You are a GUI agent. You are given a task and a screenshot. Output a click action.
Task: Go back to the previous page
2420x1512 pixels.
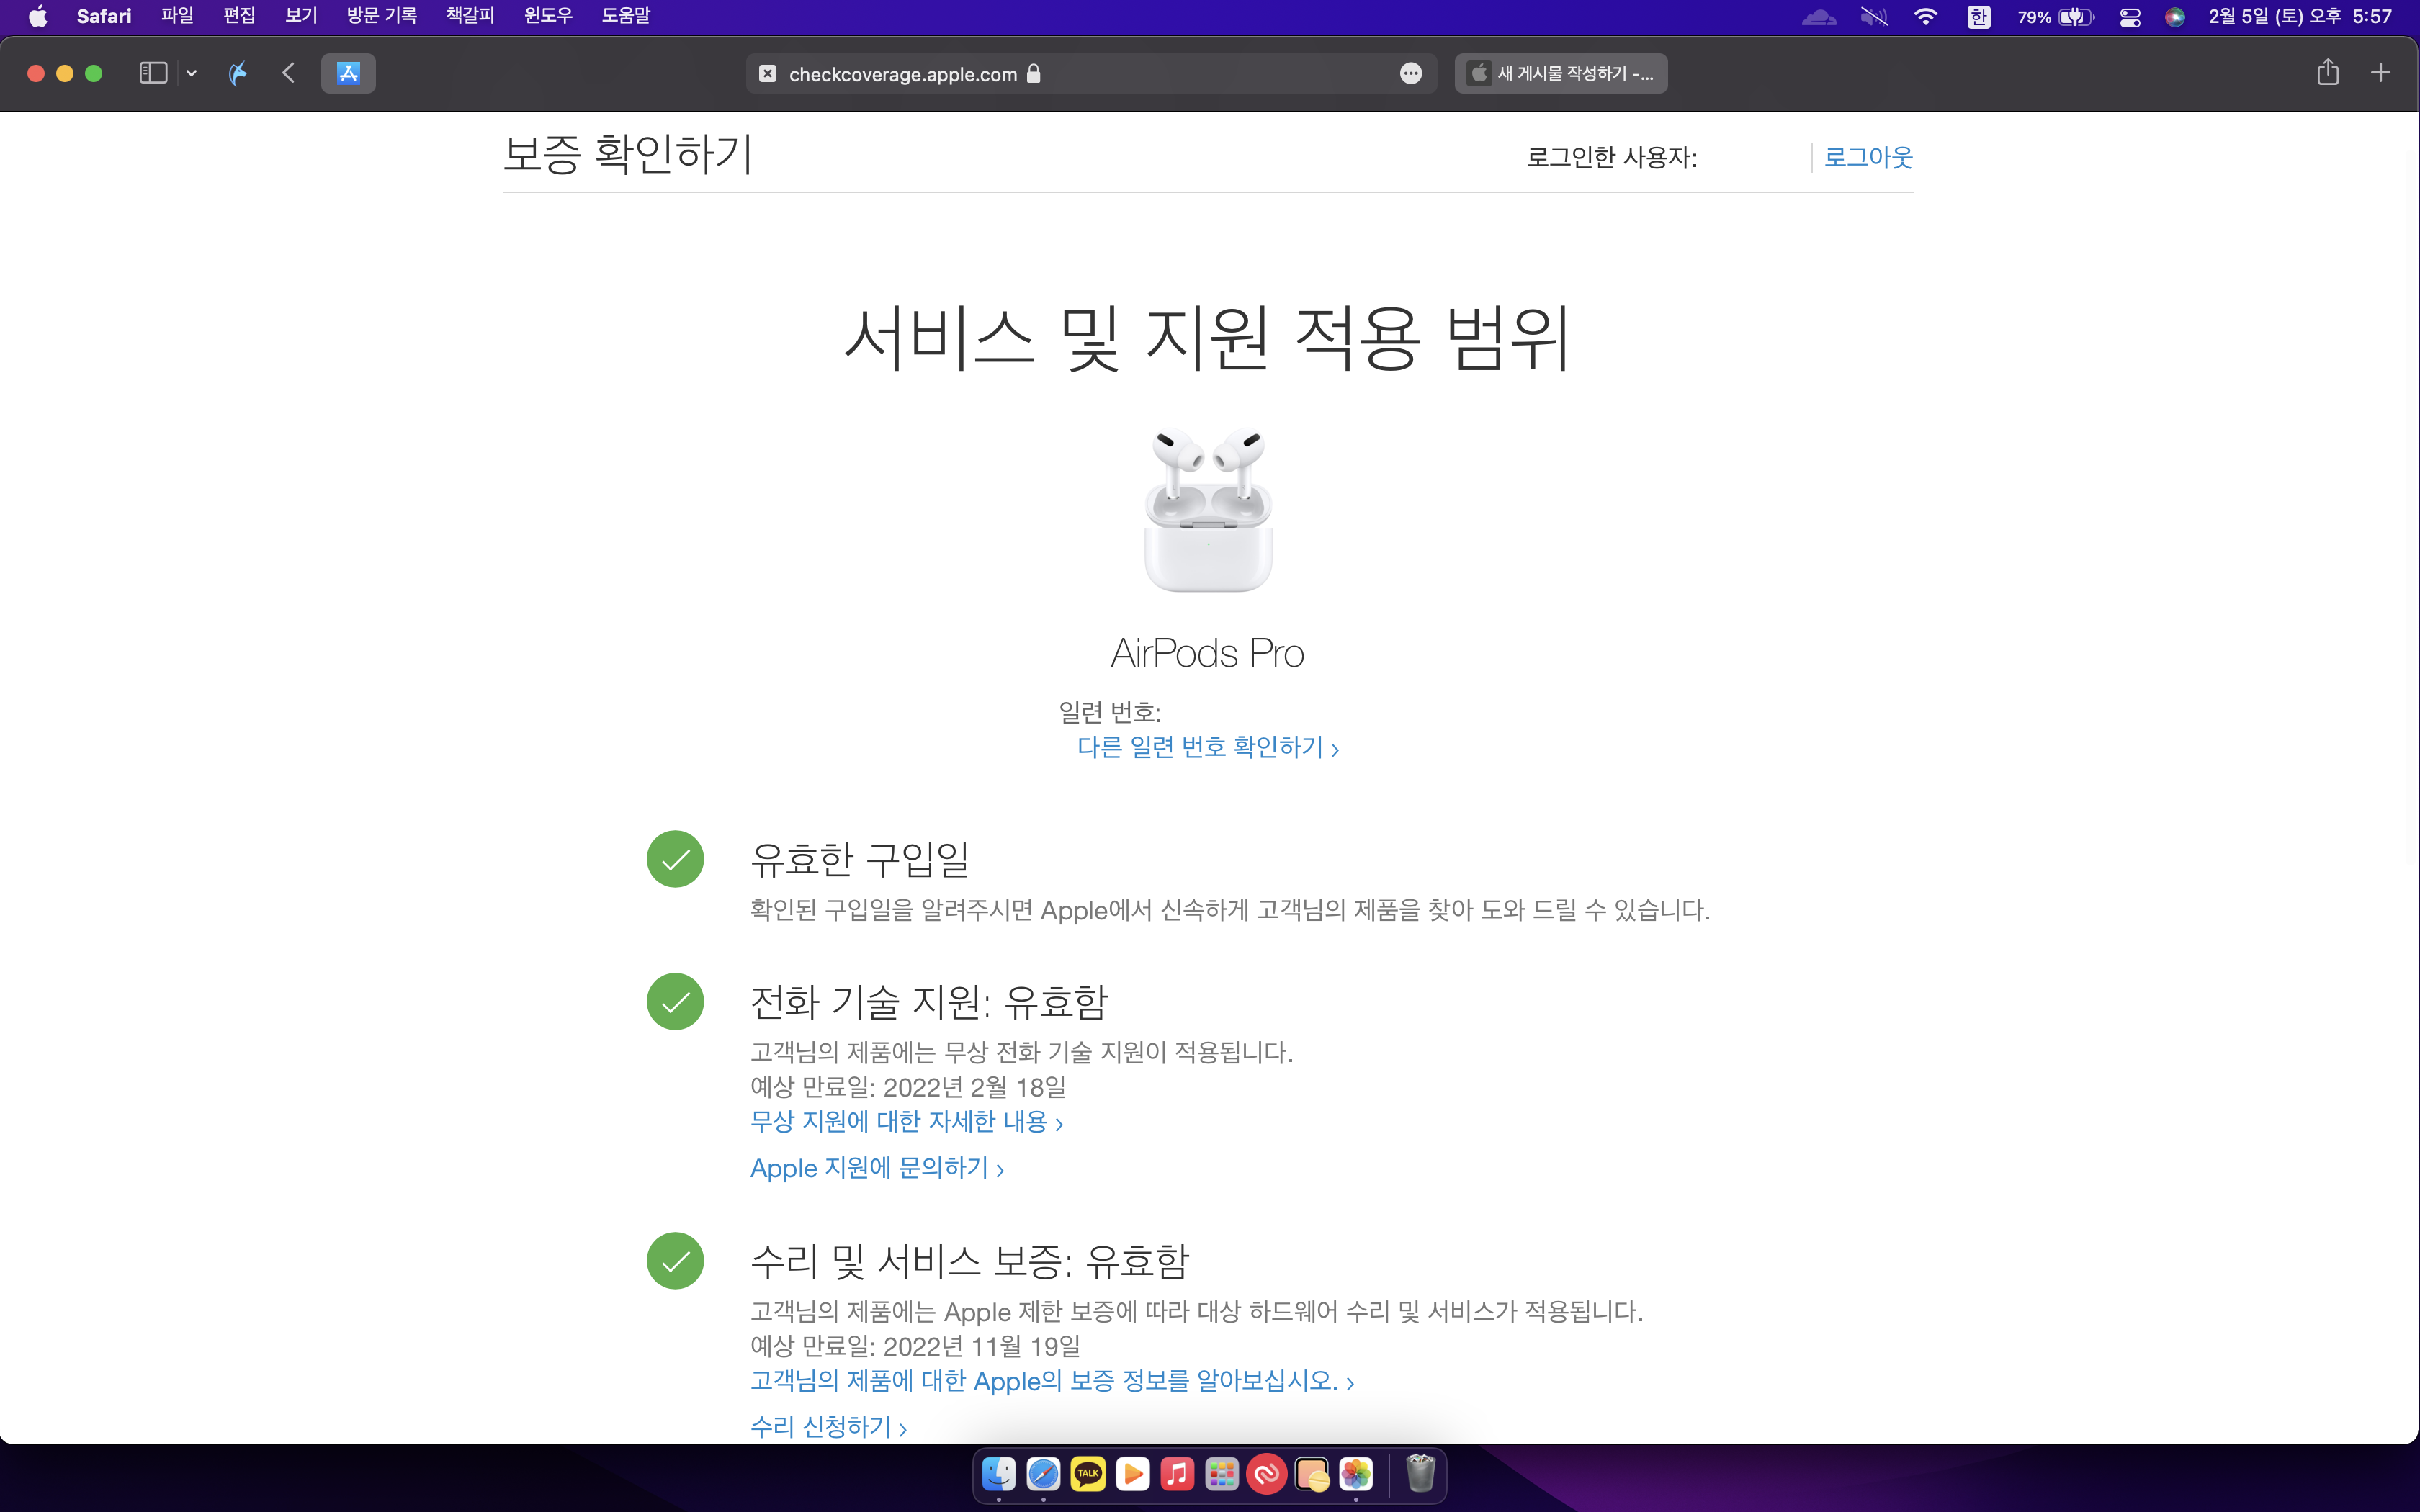pyautogui.click(x=288, y=73)
